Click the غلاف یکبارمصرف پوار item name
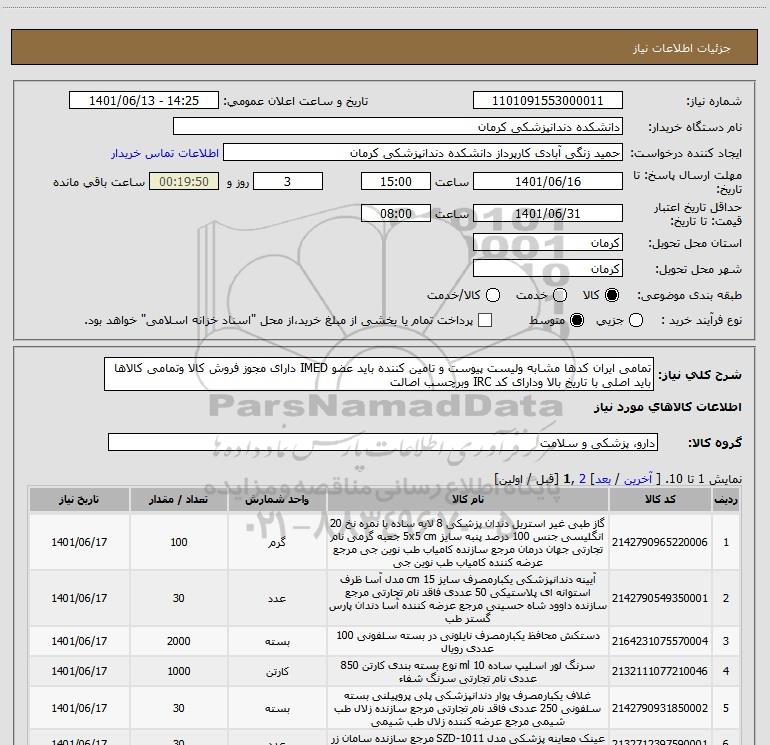This screenshot has width=770, height=745. (x=468, y=709)
